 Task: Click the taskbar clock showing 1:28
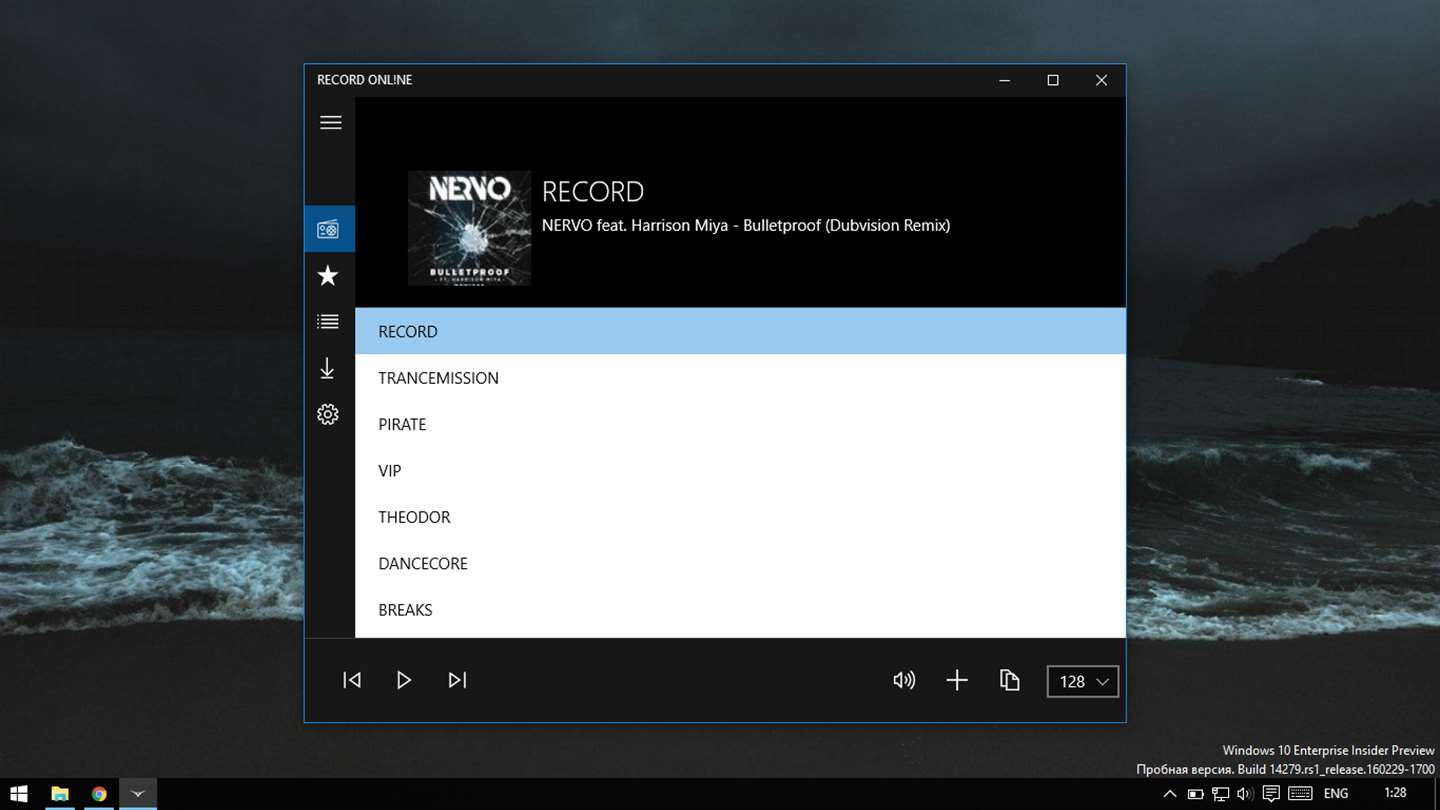(x=1395, y=793)
